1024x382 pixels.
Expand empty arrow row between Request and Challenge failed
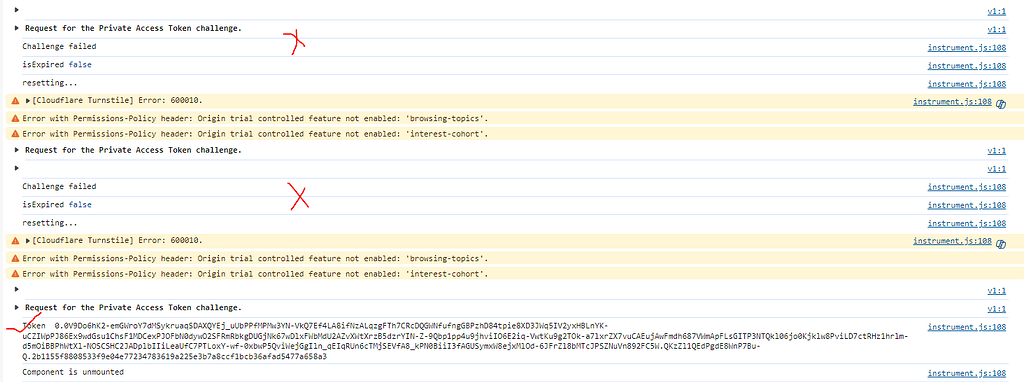point(16,168)
